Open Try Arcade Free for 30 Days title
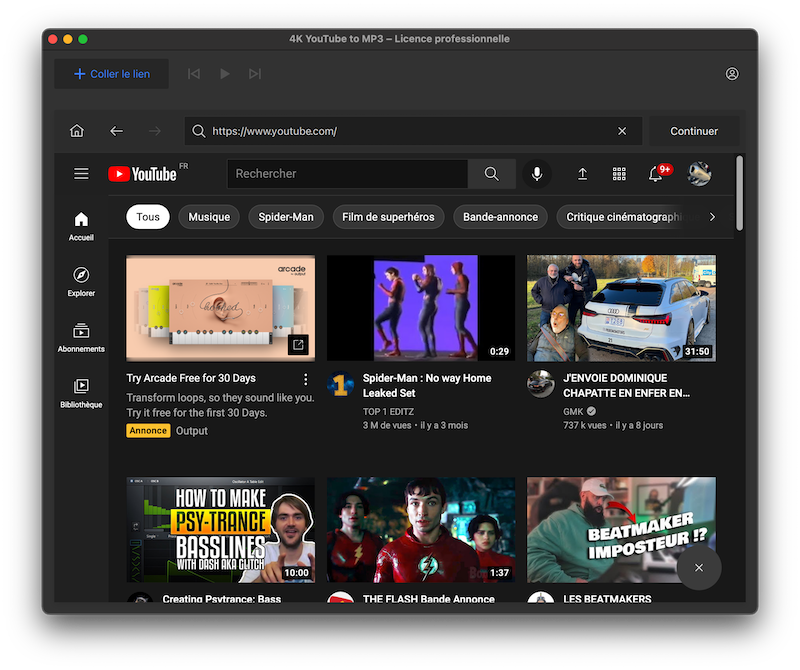Viewport: 800px width, 670px height. (x=191, y=378)
